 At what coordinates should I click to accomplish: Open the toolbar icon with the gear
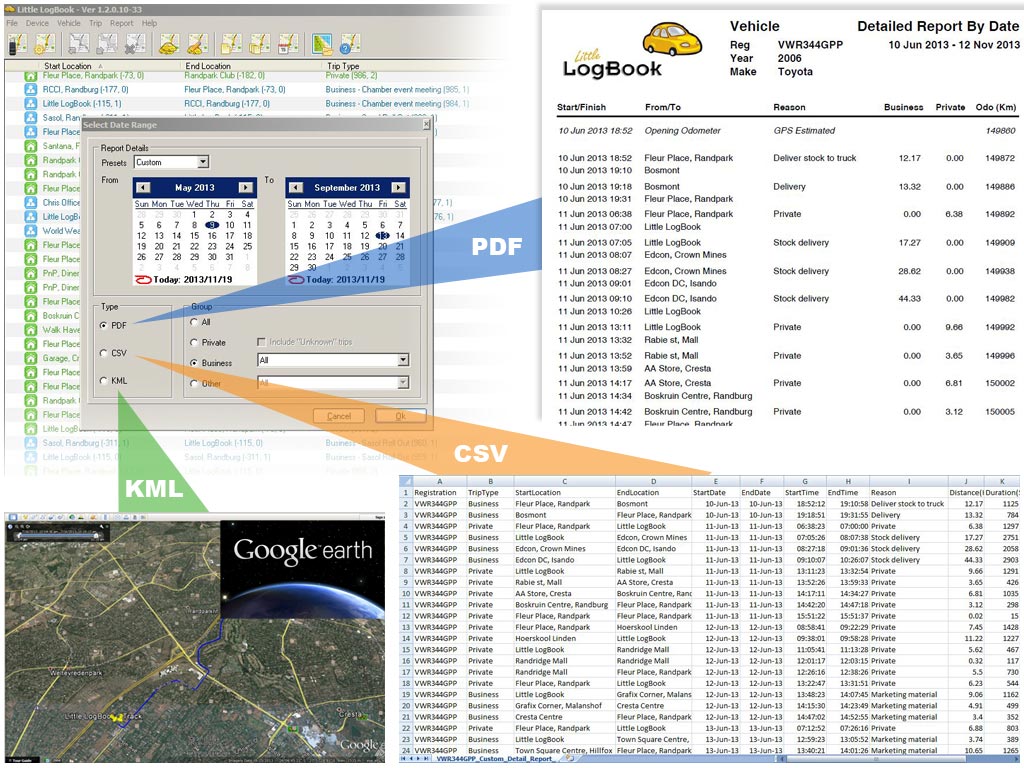point(45,44)
